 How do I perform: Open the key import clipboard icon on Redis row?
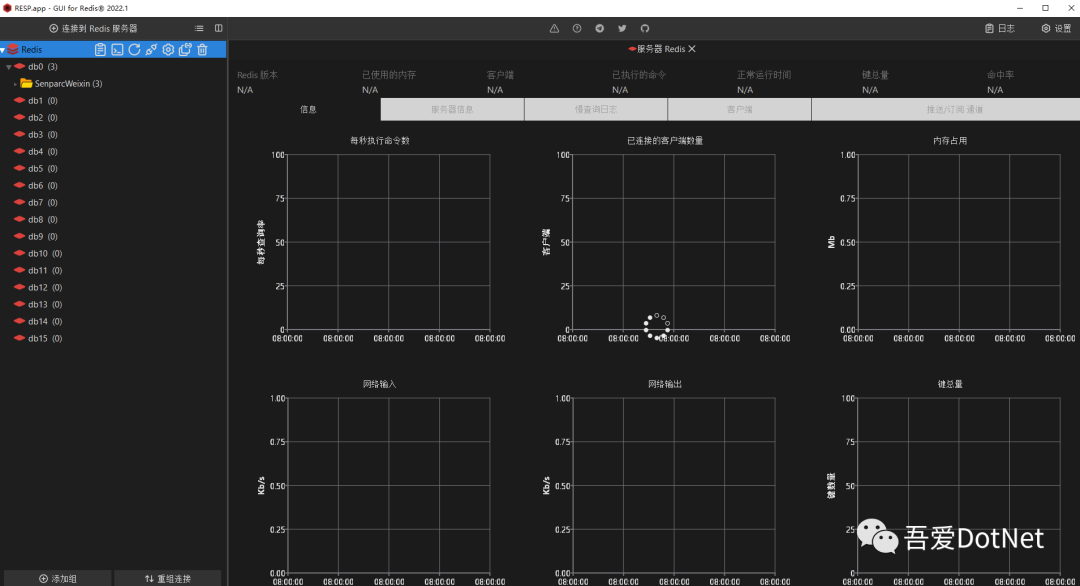(101, 50)
